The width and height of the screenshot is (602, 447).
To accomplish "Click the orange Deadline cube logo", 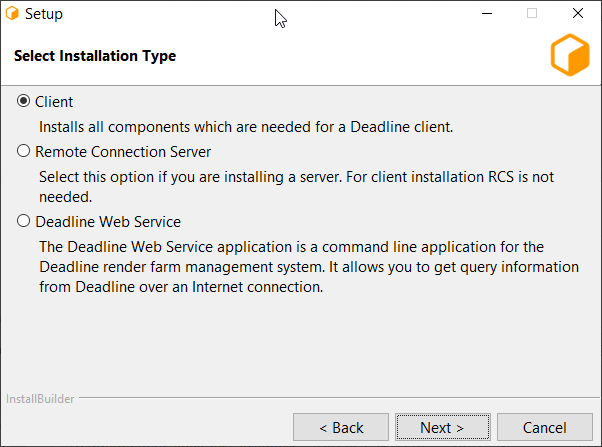I will pyautogui.click(x=570, y=56).
